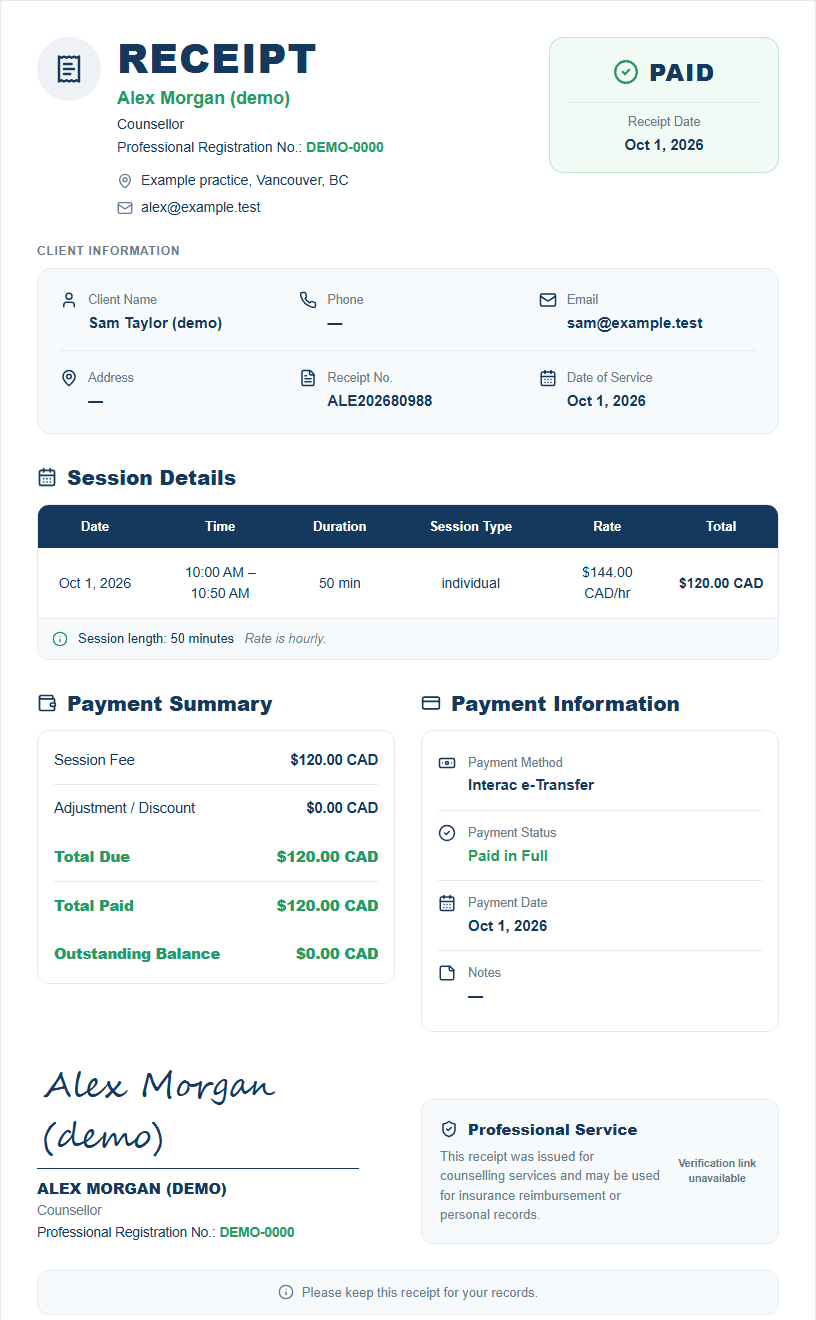Screen dimensions: 816x1320
Task: Click the 'Oct 1, 2026' date cell in session table
Action: pos(95,583)
